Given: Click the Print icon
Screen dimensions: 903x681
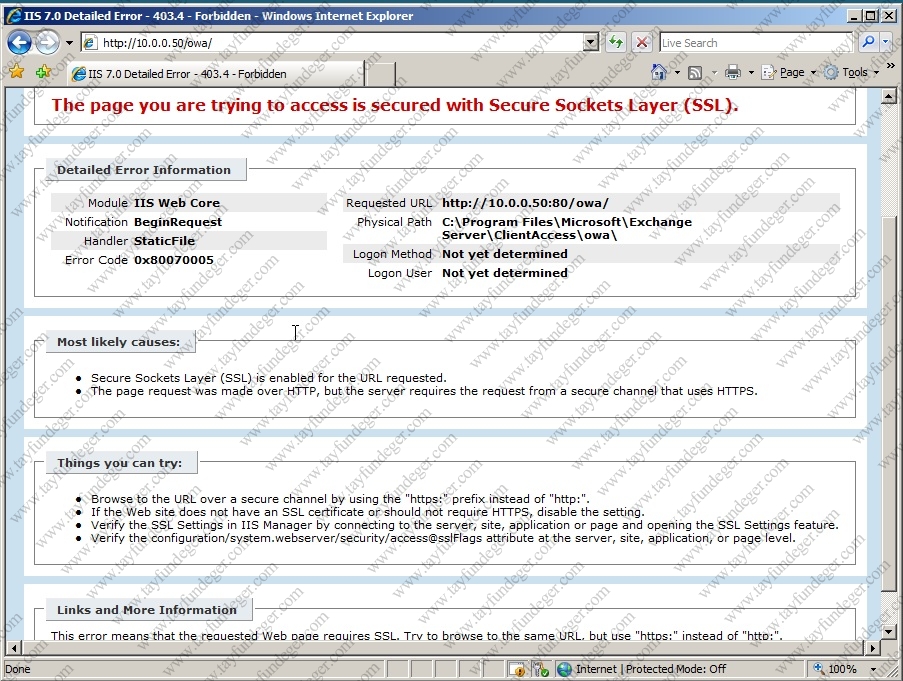Looking at the screenshot, I should tap(733, 72).
